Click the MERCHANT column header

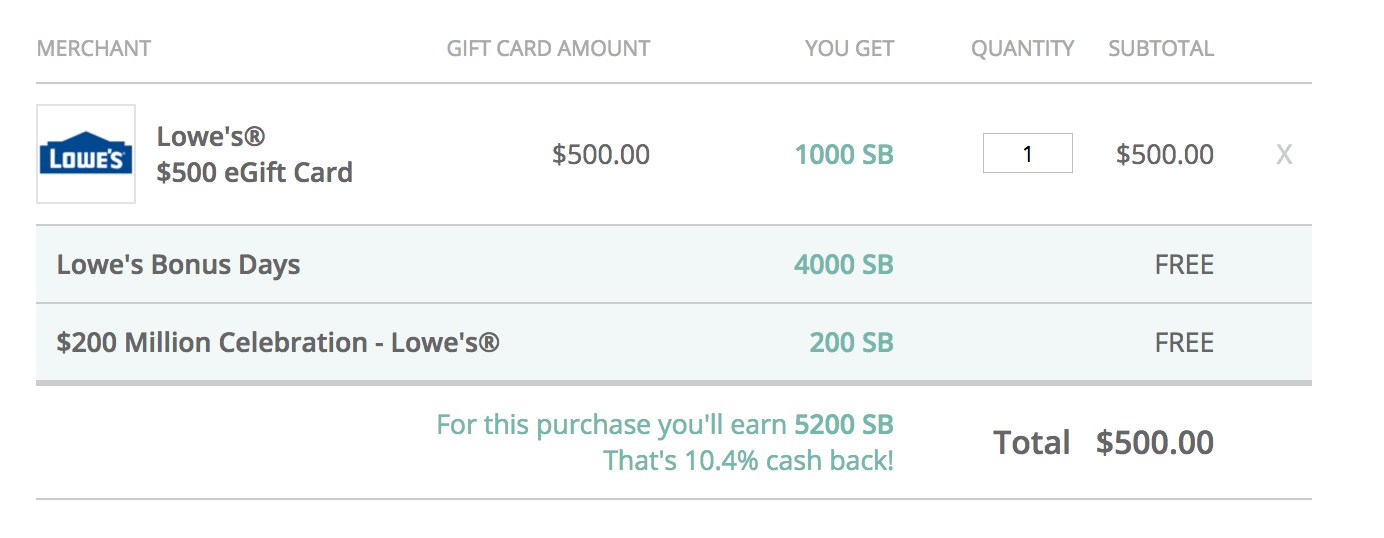(x=93, y=48)
